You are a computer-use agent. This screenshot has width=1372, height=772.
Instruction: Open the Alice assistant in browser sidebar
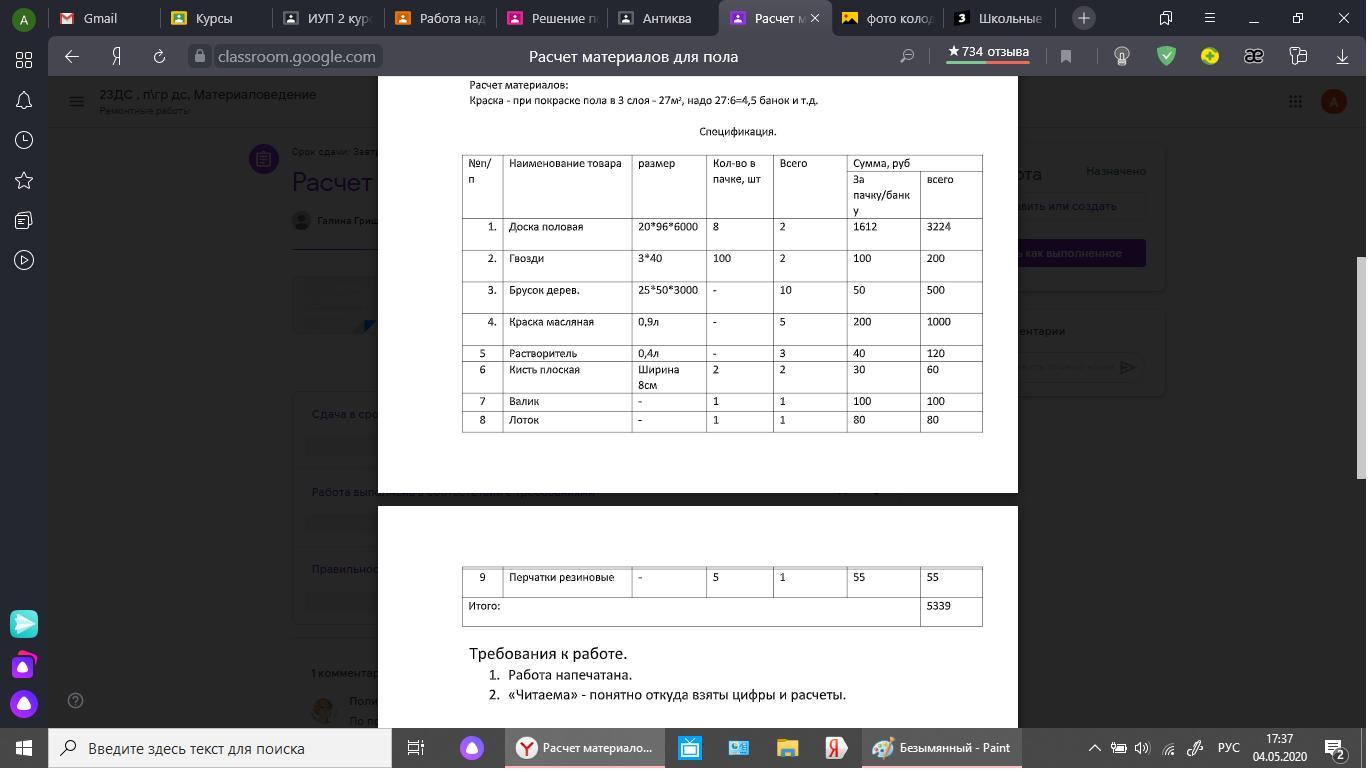tap(24, 704)
